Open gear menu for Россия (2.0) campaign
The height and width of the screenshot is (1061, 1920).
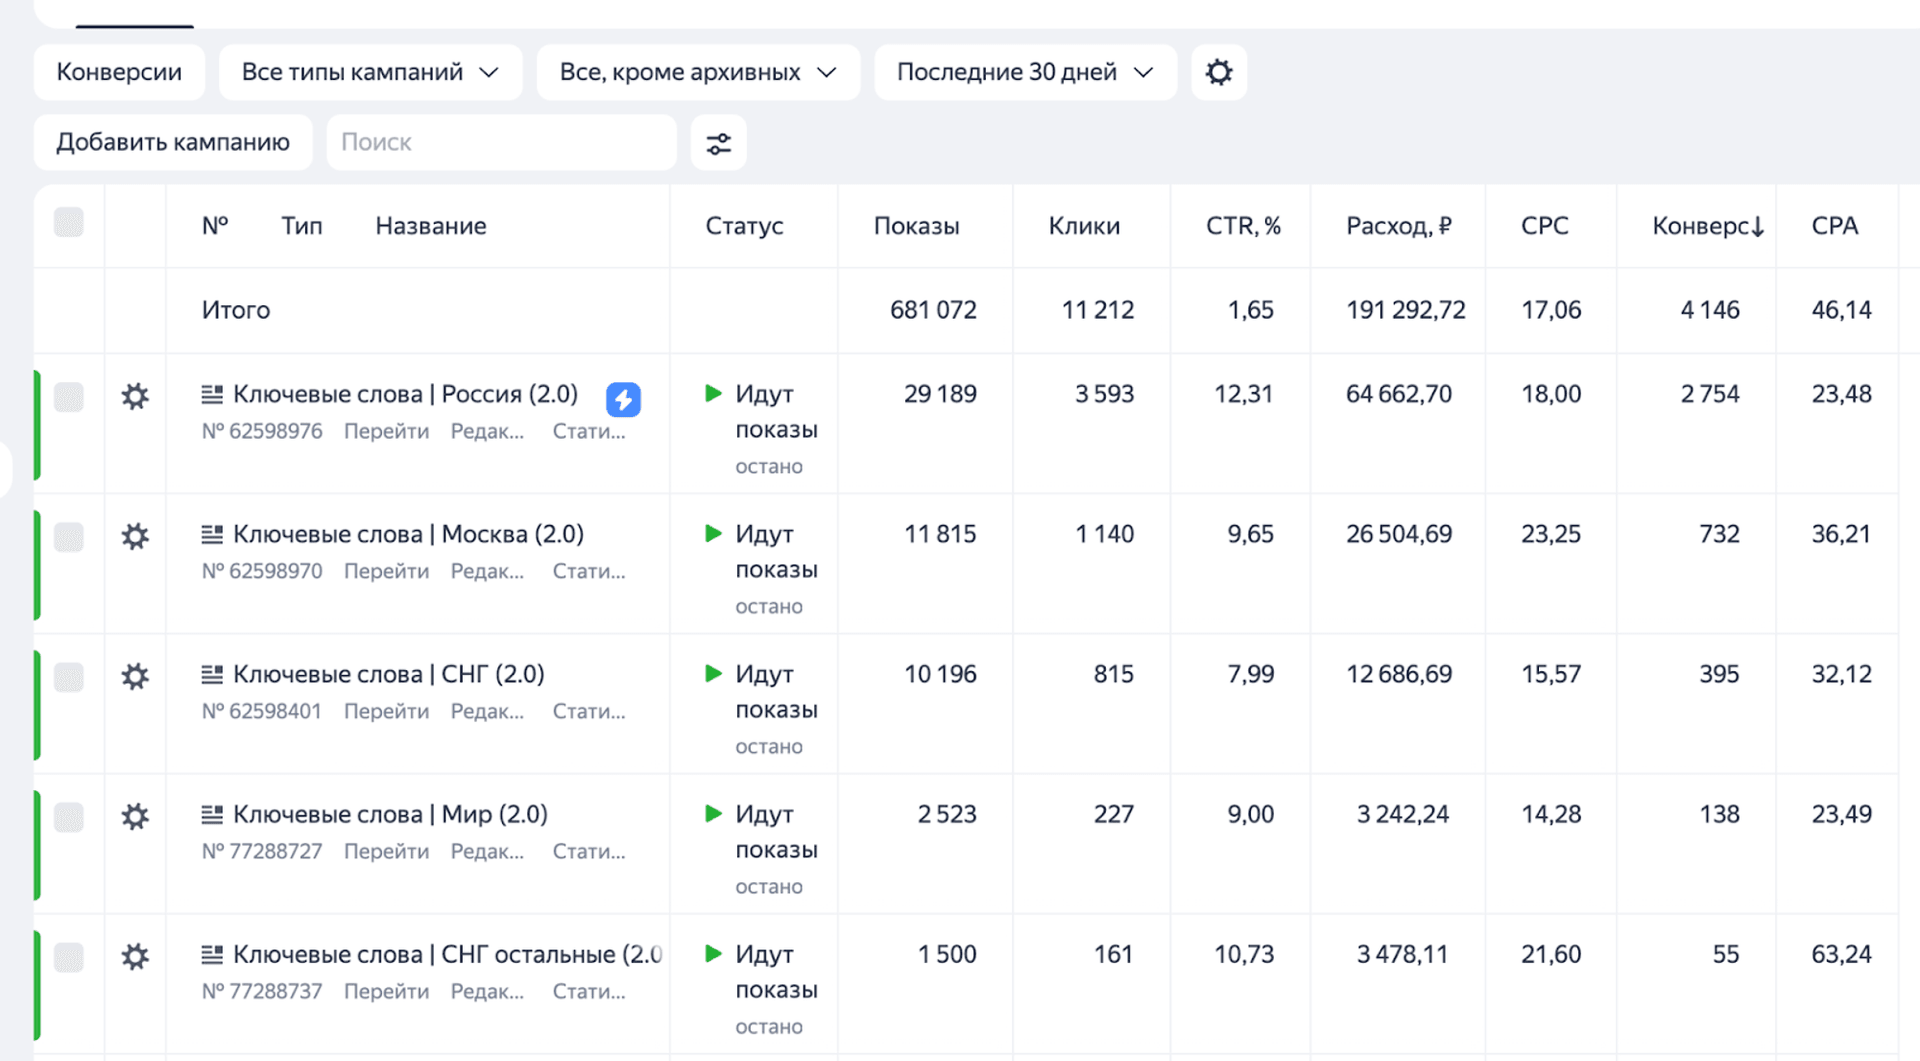point(135,397)
